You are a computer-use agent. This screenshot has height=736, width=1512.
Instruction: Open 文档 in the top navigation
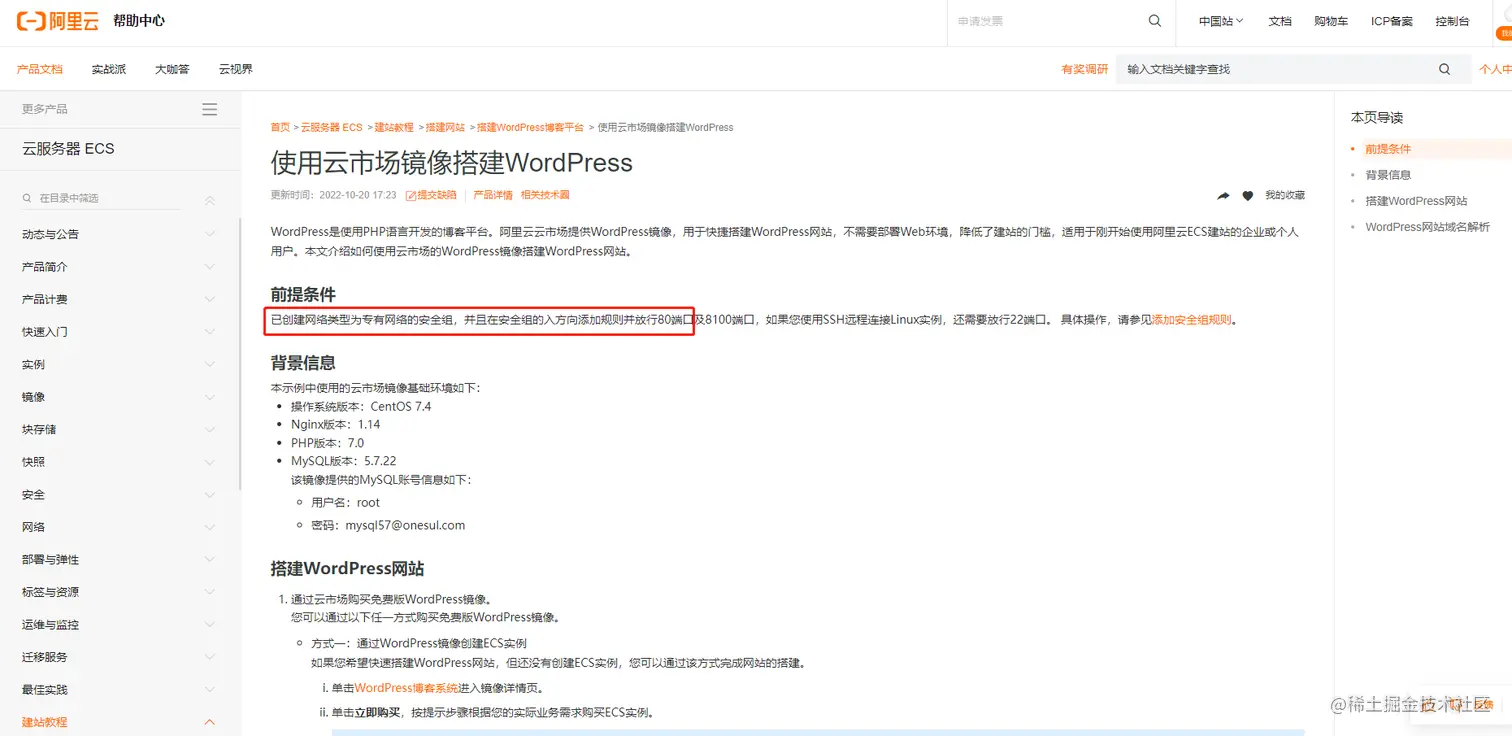point(1280,21)
